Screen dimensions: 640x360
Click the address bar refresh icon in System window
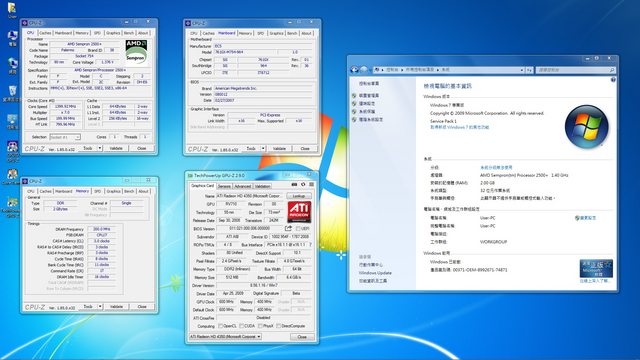[529, 70]
